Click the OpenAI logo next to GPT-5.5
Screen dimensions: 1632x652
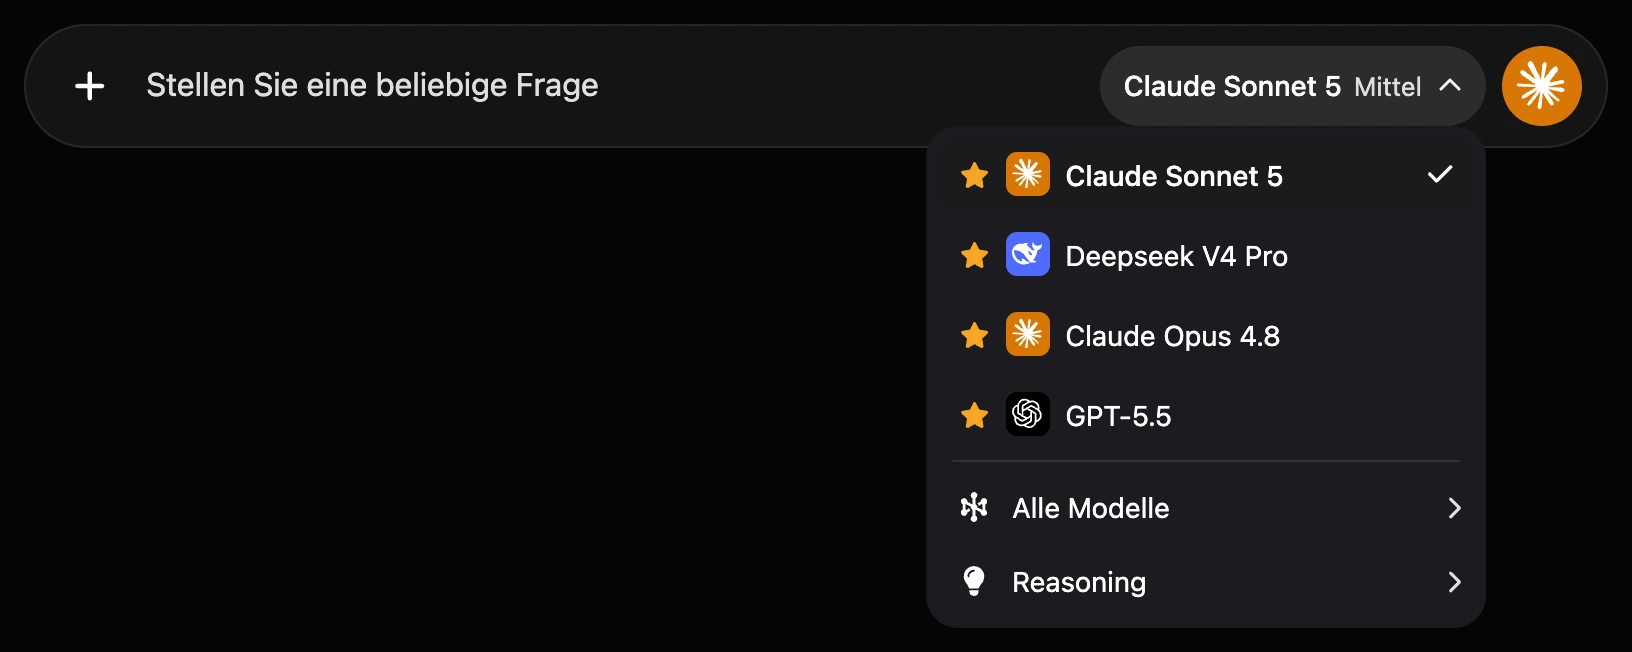coord(1027,414)
